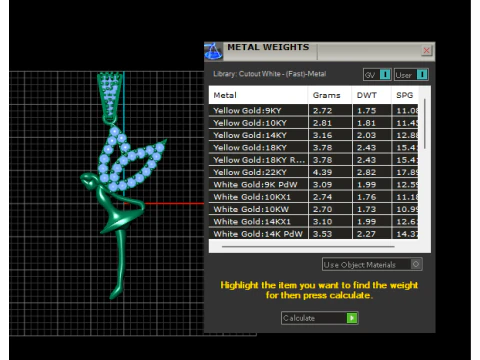Open the Use Object Materials dropdown
The image size is (480, 360).
372,265
